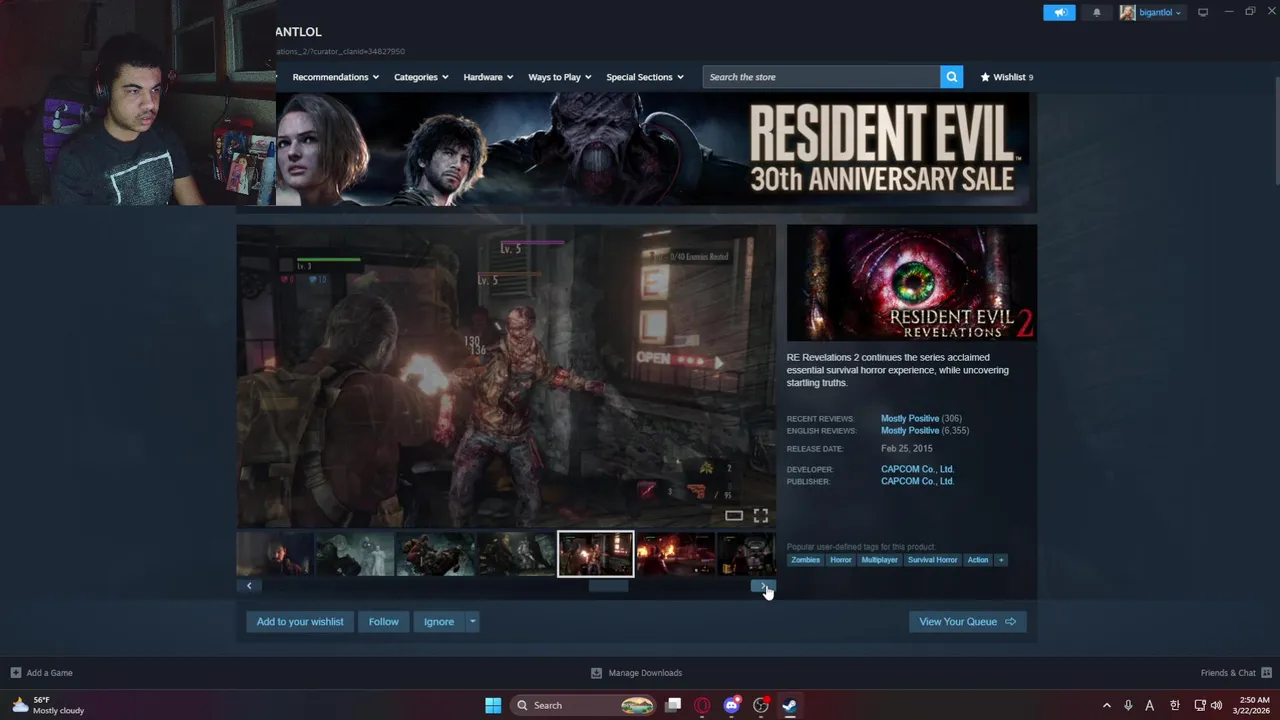Open Discord from the taskbar
This screenshot has height=720, width=1280.
(732, 706)
